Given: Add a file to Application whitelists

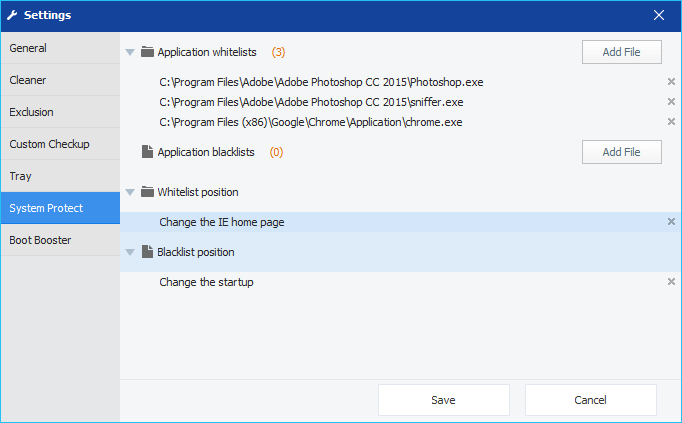Looking at the screenshot, I should click(x=622, y=52).
